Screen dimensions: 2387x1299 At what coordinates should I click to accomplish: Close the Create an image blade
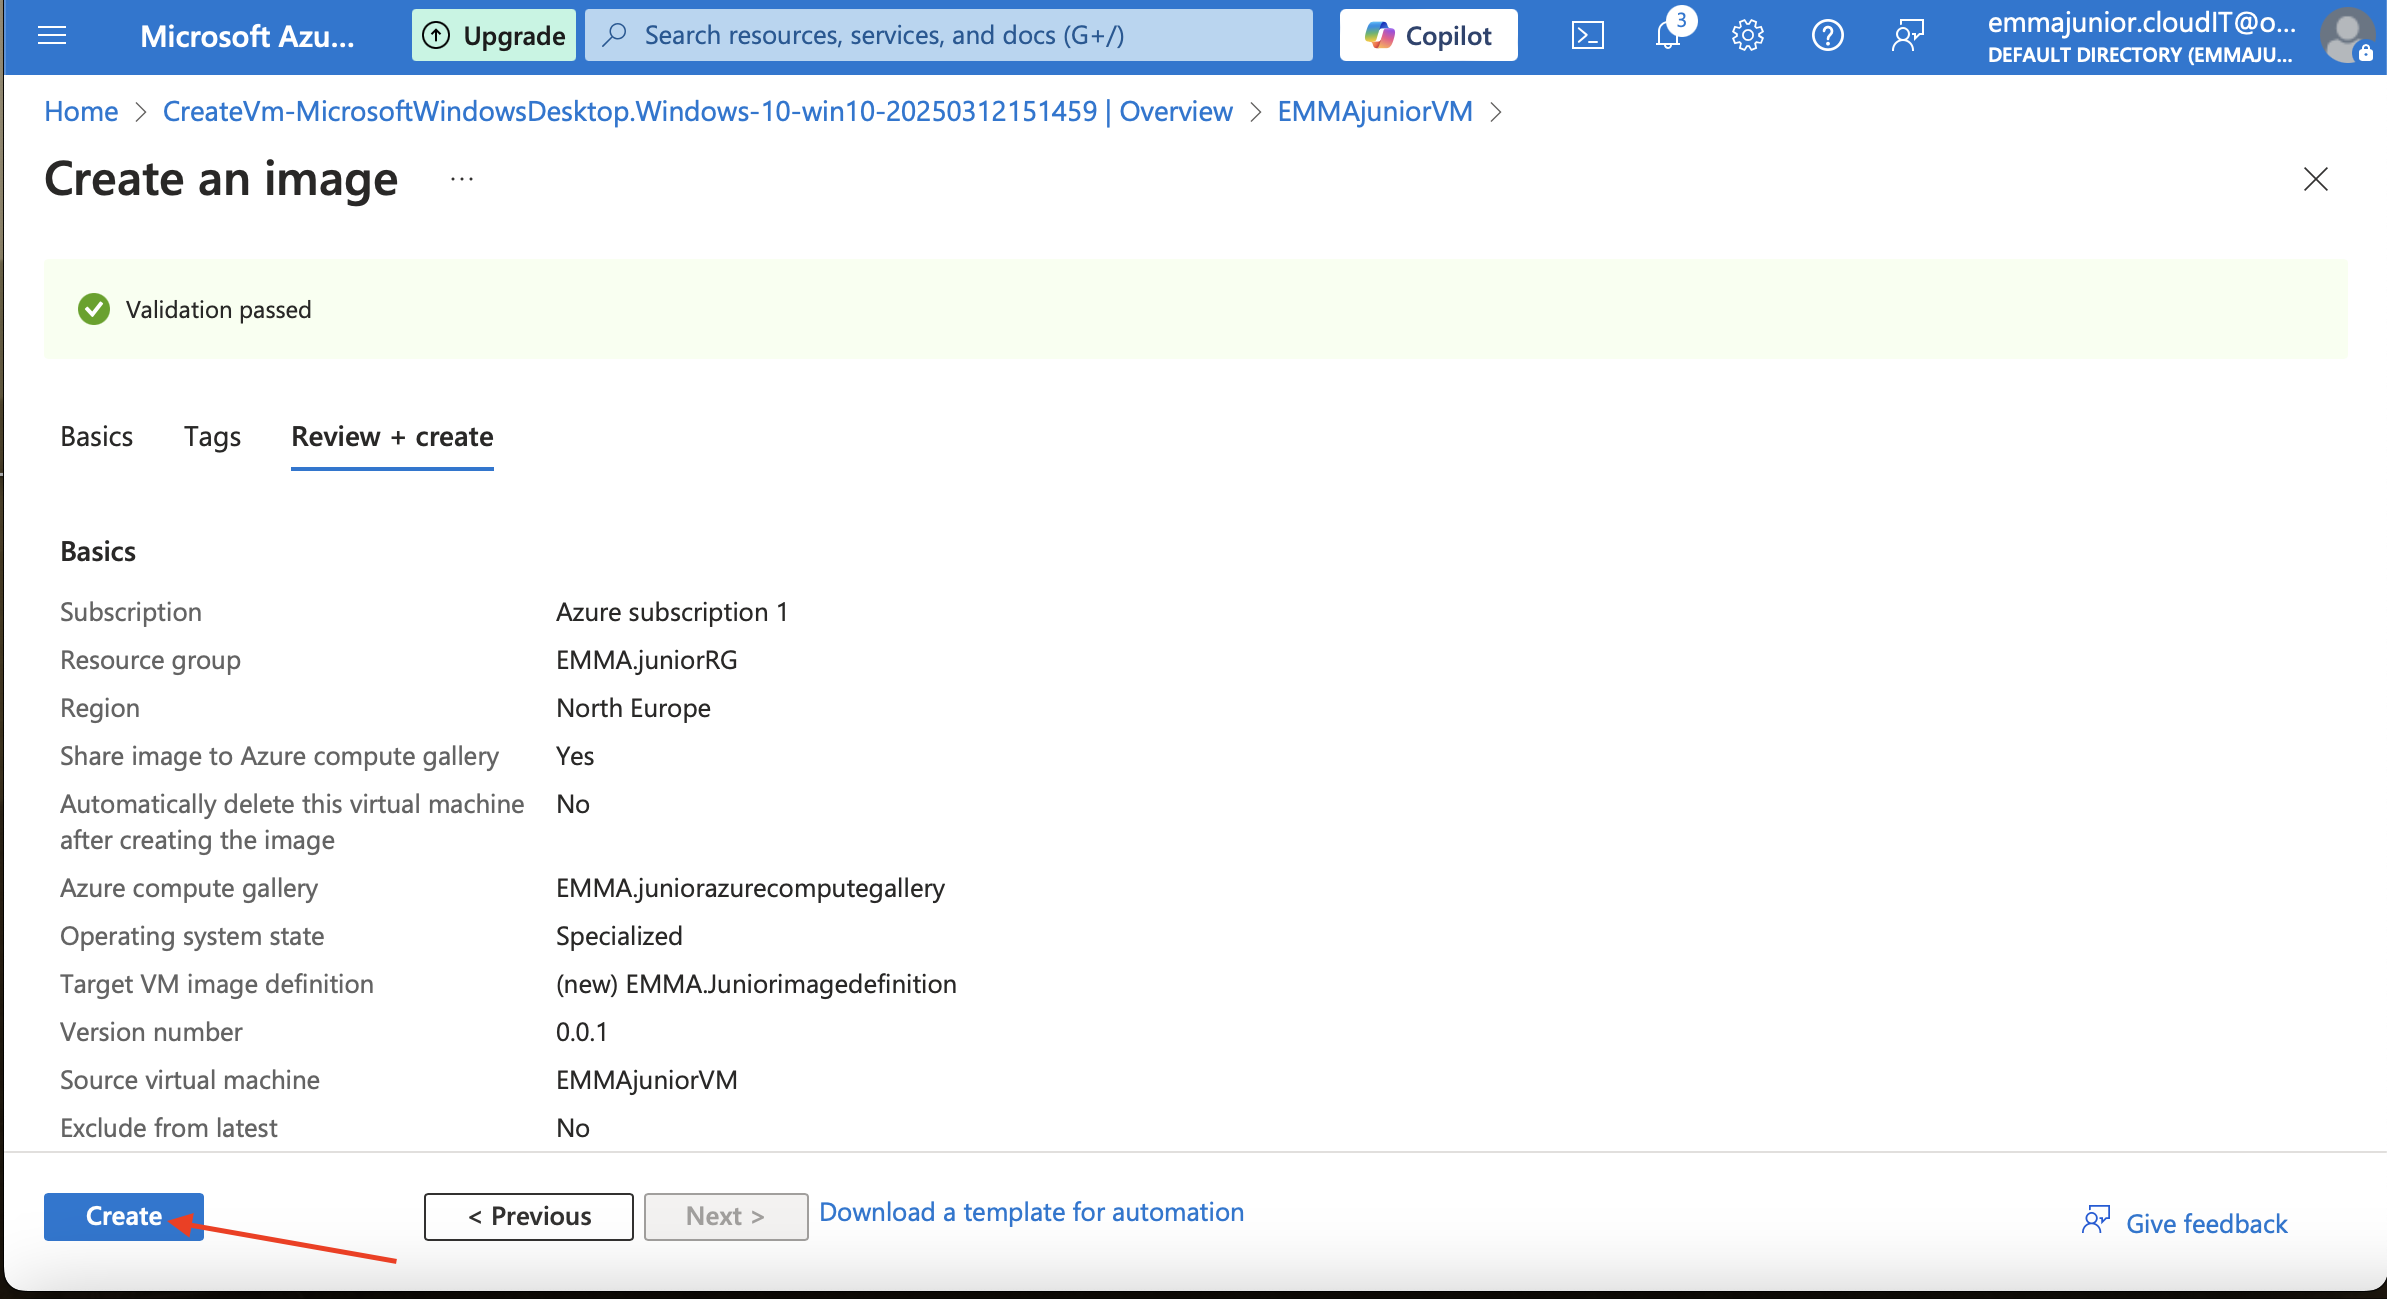2315,179
